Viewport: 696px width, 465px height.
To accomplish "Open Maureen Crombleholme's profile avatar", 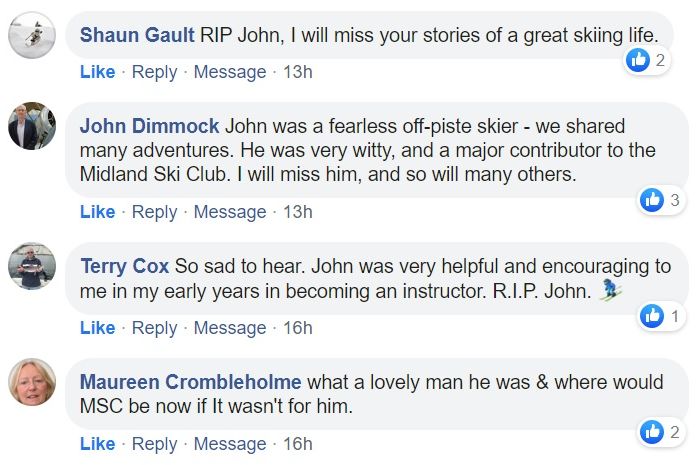I will click(x=32, y=382).
